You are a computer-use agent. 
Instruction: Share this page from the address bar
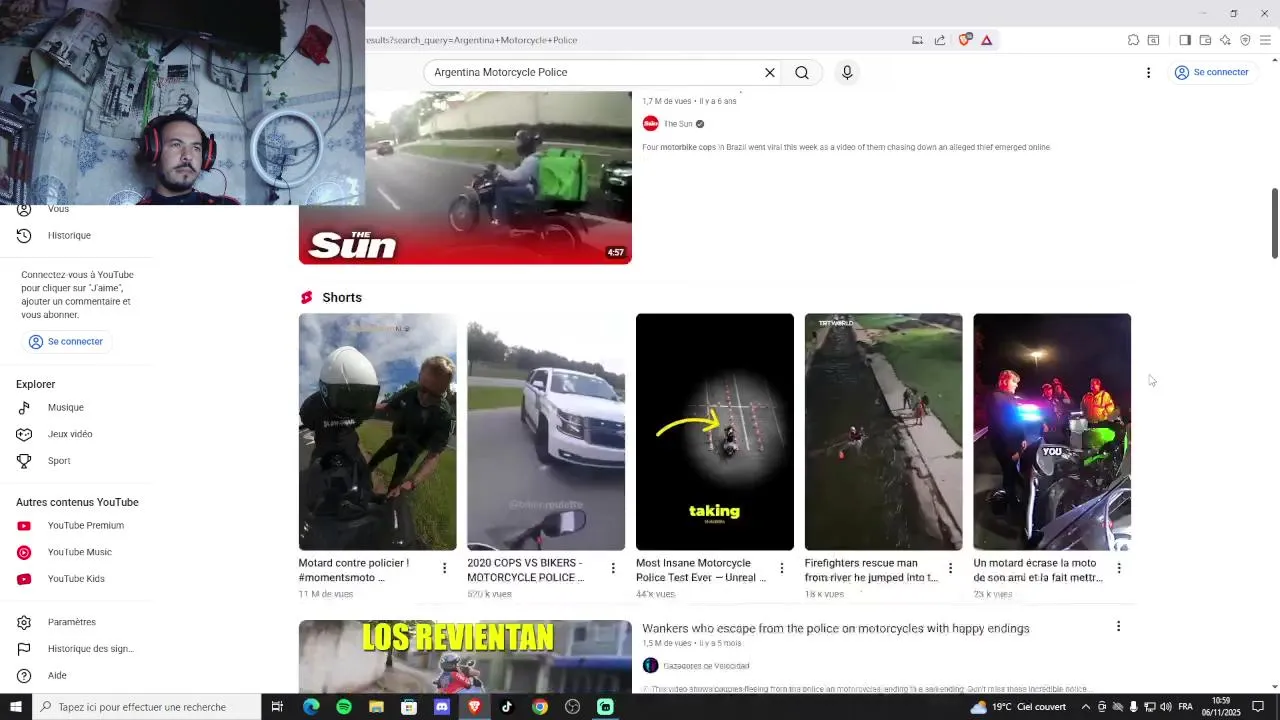[x=940, y=40]
